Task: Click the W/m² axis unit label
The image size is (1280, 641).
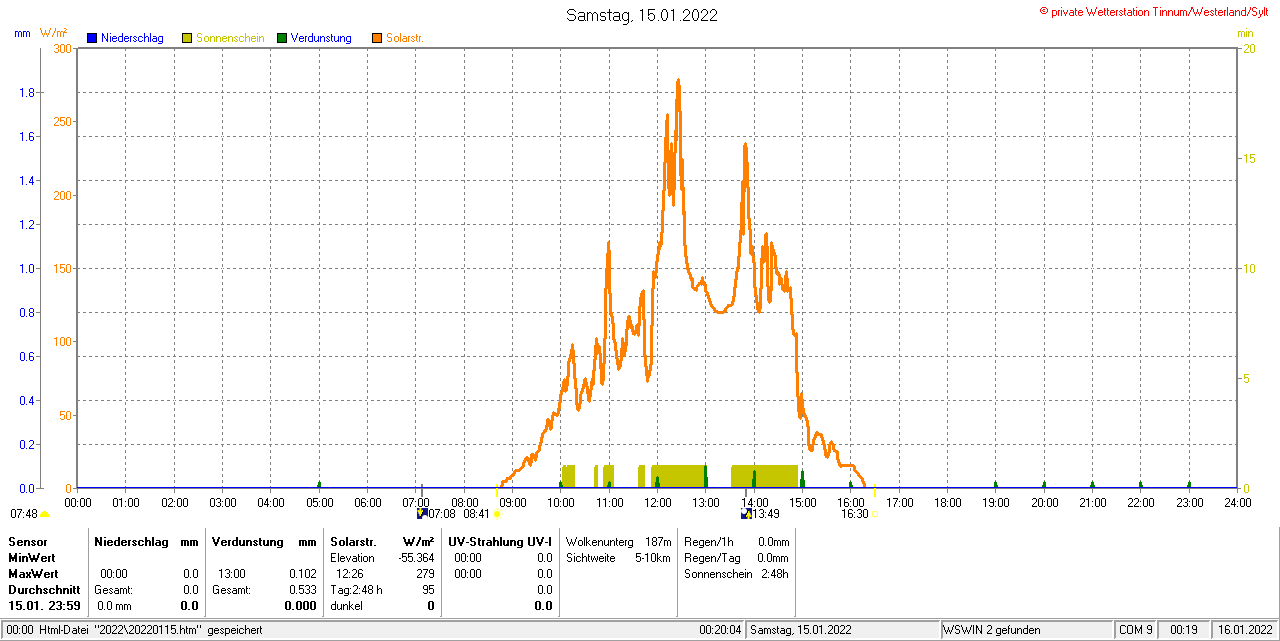Action: (x=53, y=33)
